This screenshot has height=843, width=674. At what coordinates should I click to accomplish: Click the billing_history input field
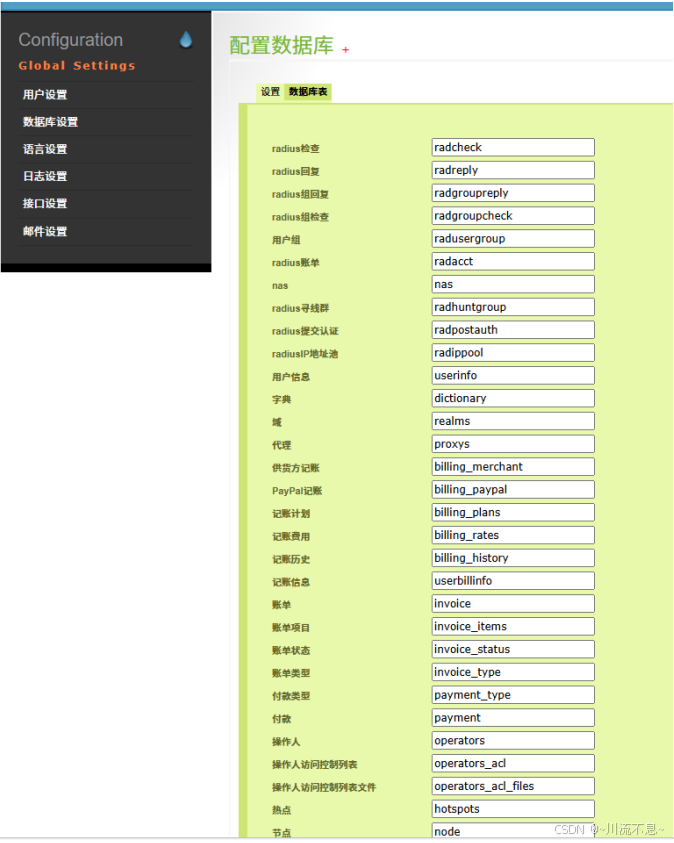(513, 558)
